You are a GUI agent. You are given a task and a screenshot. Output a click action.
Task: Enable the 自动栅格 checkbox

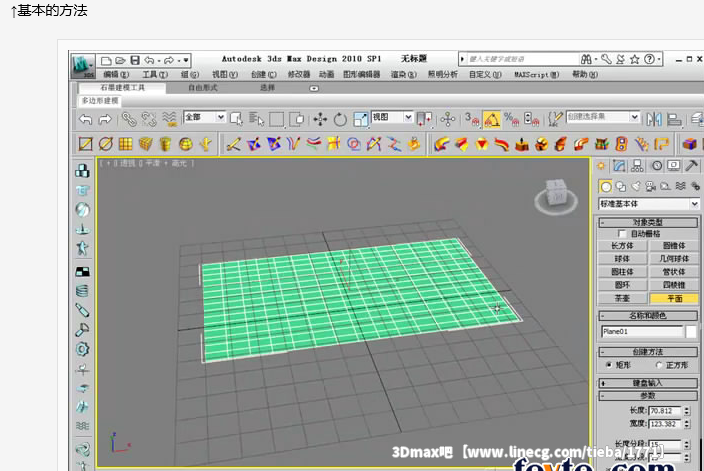[622, 234]
